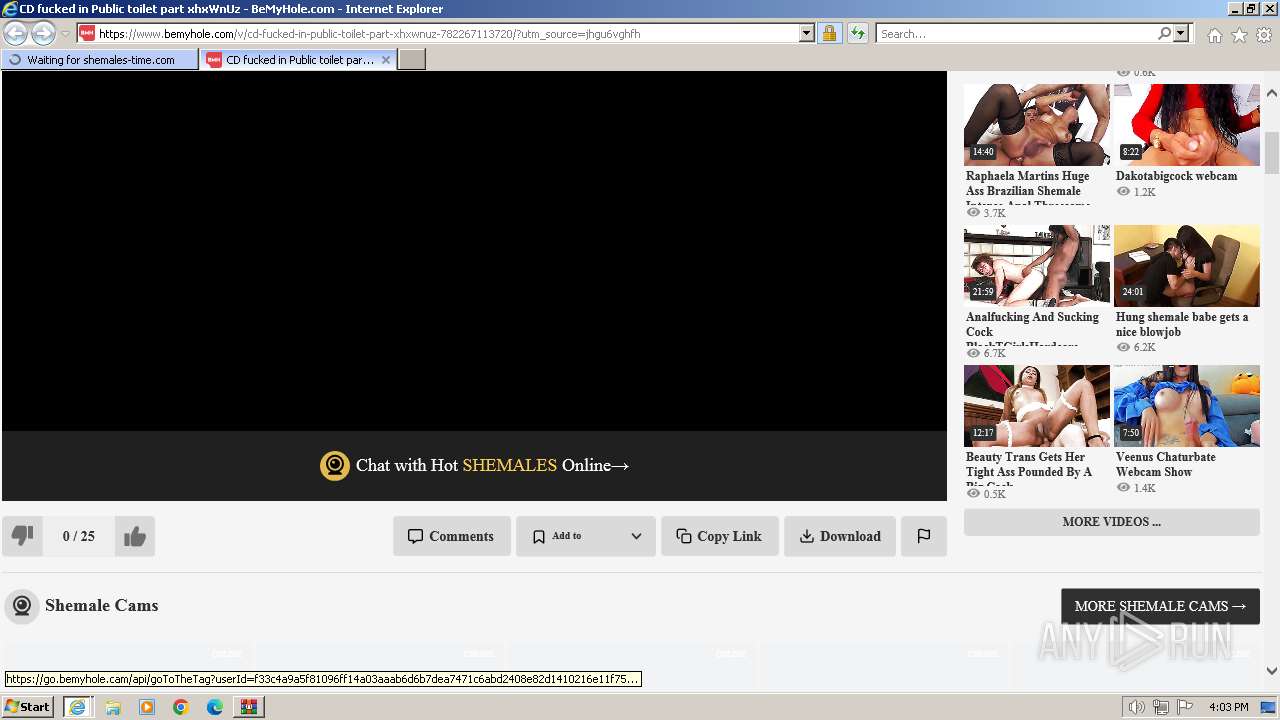Click the black video player area
This screenshot has width=1280, height=720.
coord(474,251)
